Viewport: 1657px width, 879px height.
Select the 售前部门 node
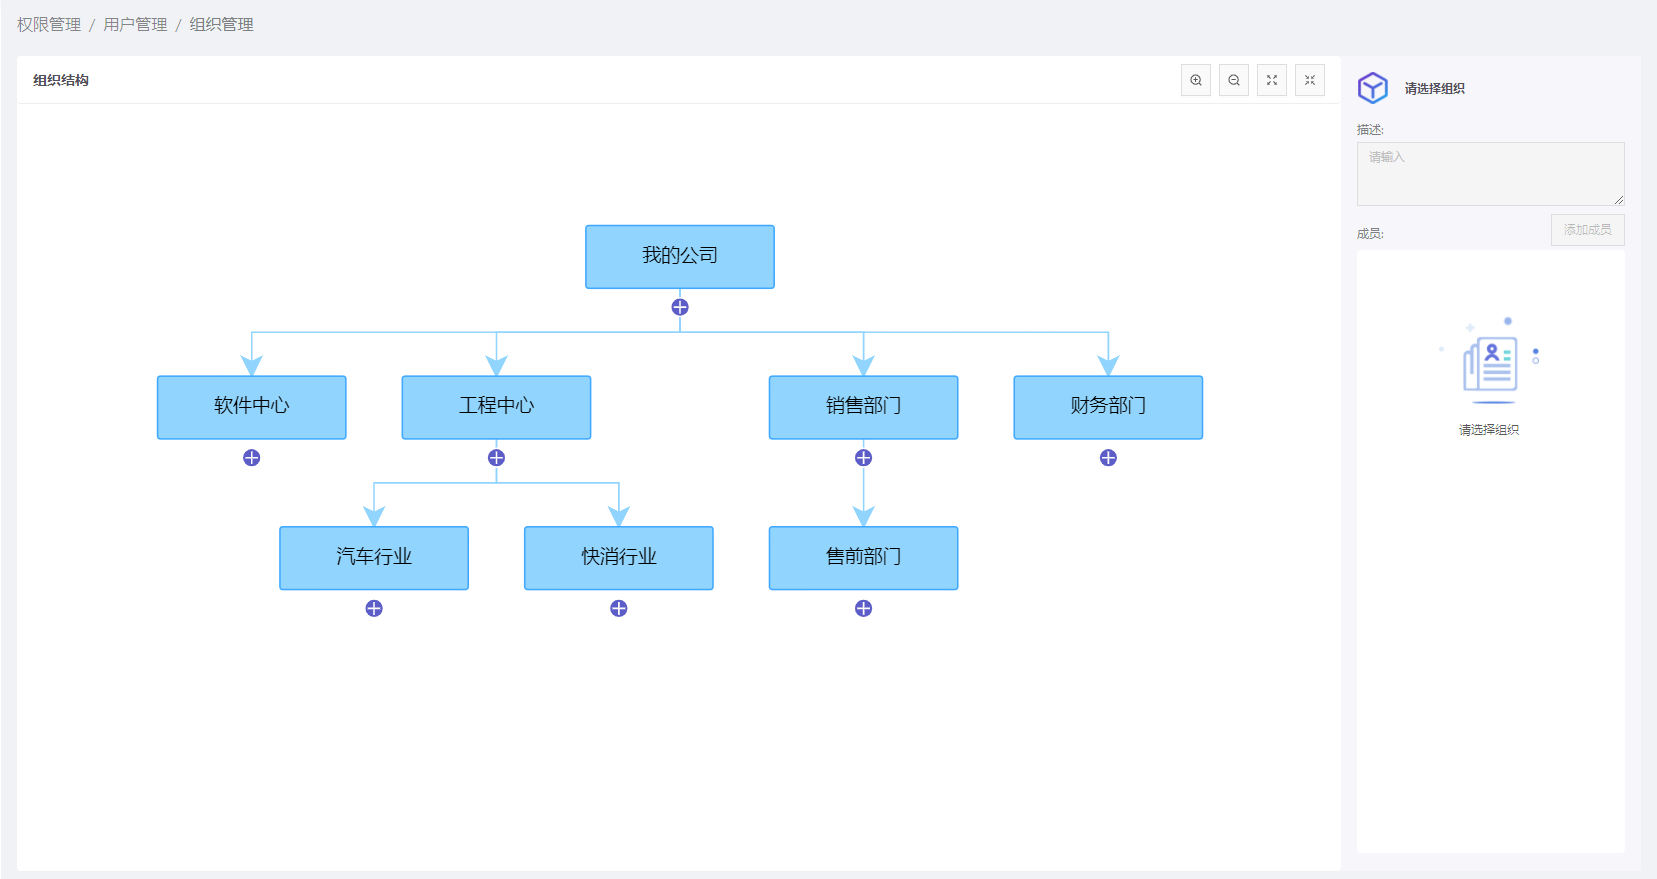click(864, 558)
